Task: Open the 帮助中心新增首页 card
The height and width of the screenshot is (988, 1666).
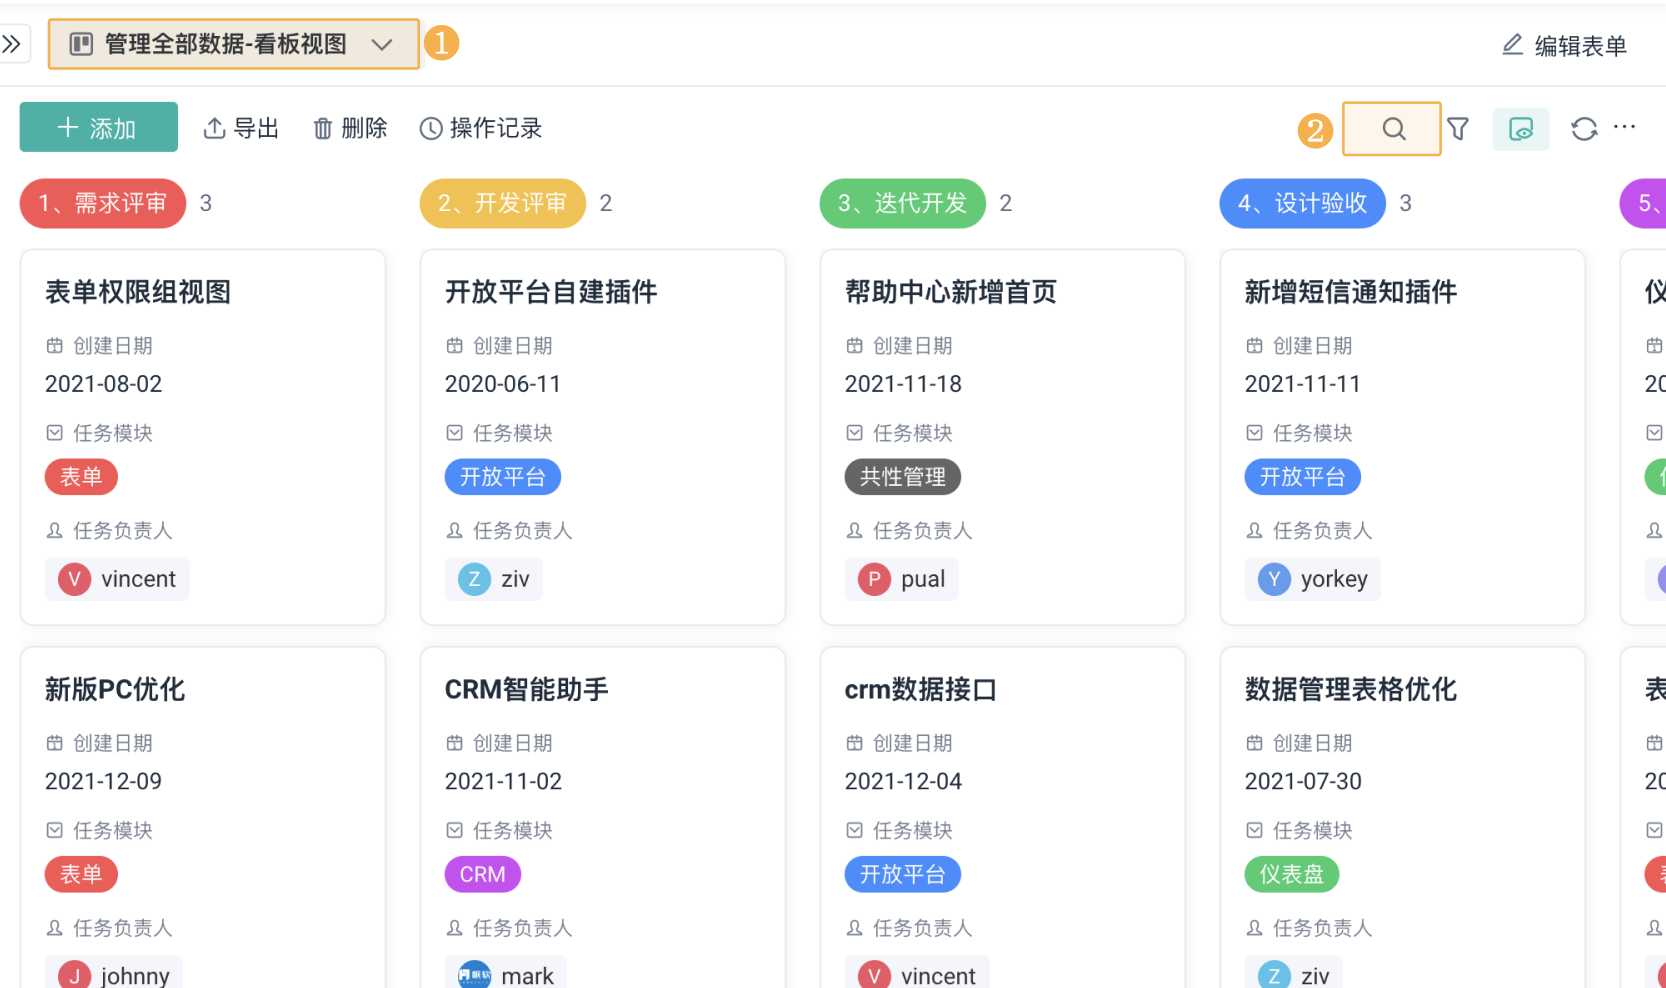Action: 1003,438
